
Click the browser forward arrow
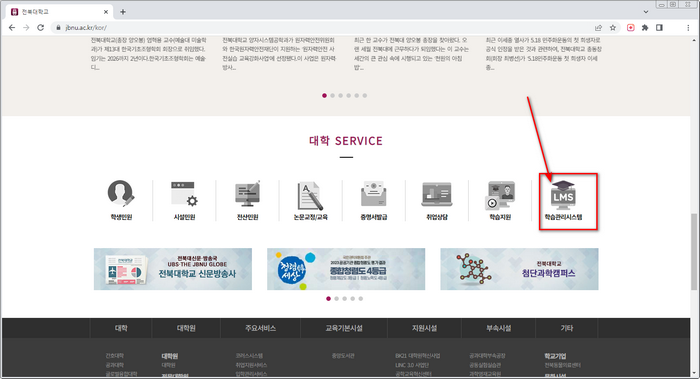[26, 28]
